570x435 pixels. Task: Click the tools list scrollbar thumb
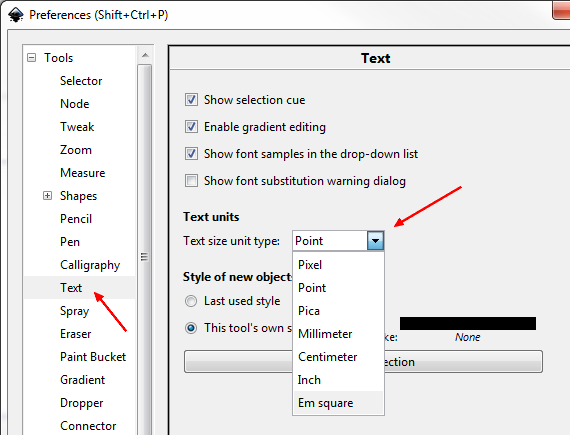pyautogui.click(x=145, y=257)
